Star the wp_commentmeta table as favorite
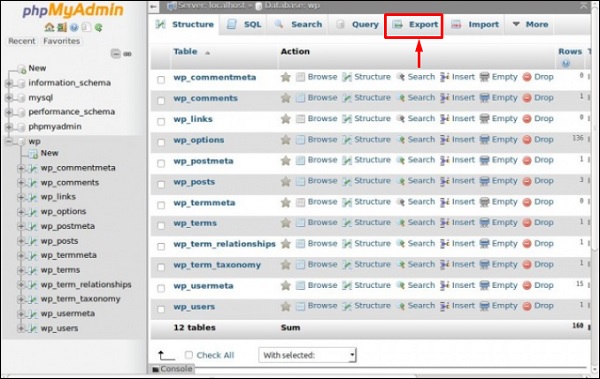The width and height of the screenshot is (600, 379). click(285, 77)
